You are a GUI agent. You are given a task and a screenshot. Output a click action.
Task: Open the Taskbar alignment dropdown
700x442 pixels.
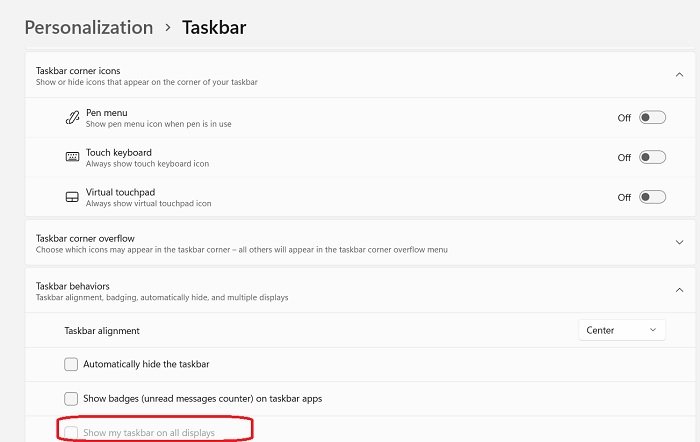coord(622,330)
